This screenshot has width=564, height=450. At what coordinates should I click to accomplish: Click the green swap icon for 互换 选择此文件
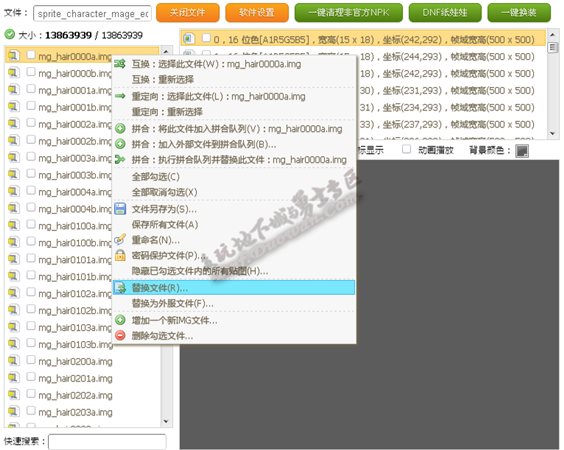[x=120, y=64]
